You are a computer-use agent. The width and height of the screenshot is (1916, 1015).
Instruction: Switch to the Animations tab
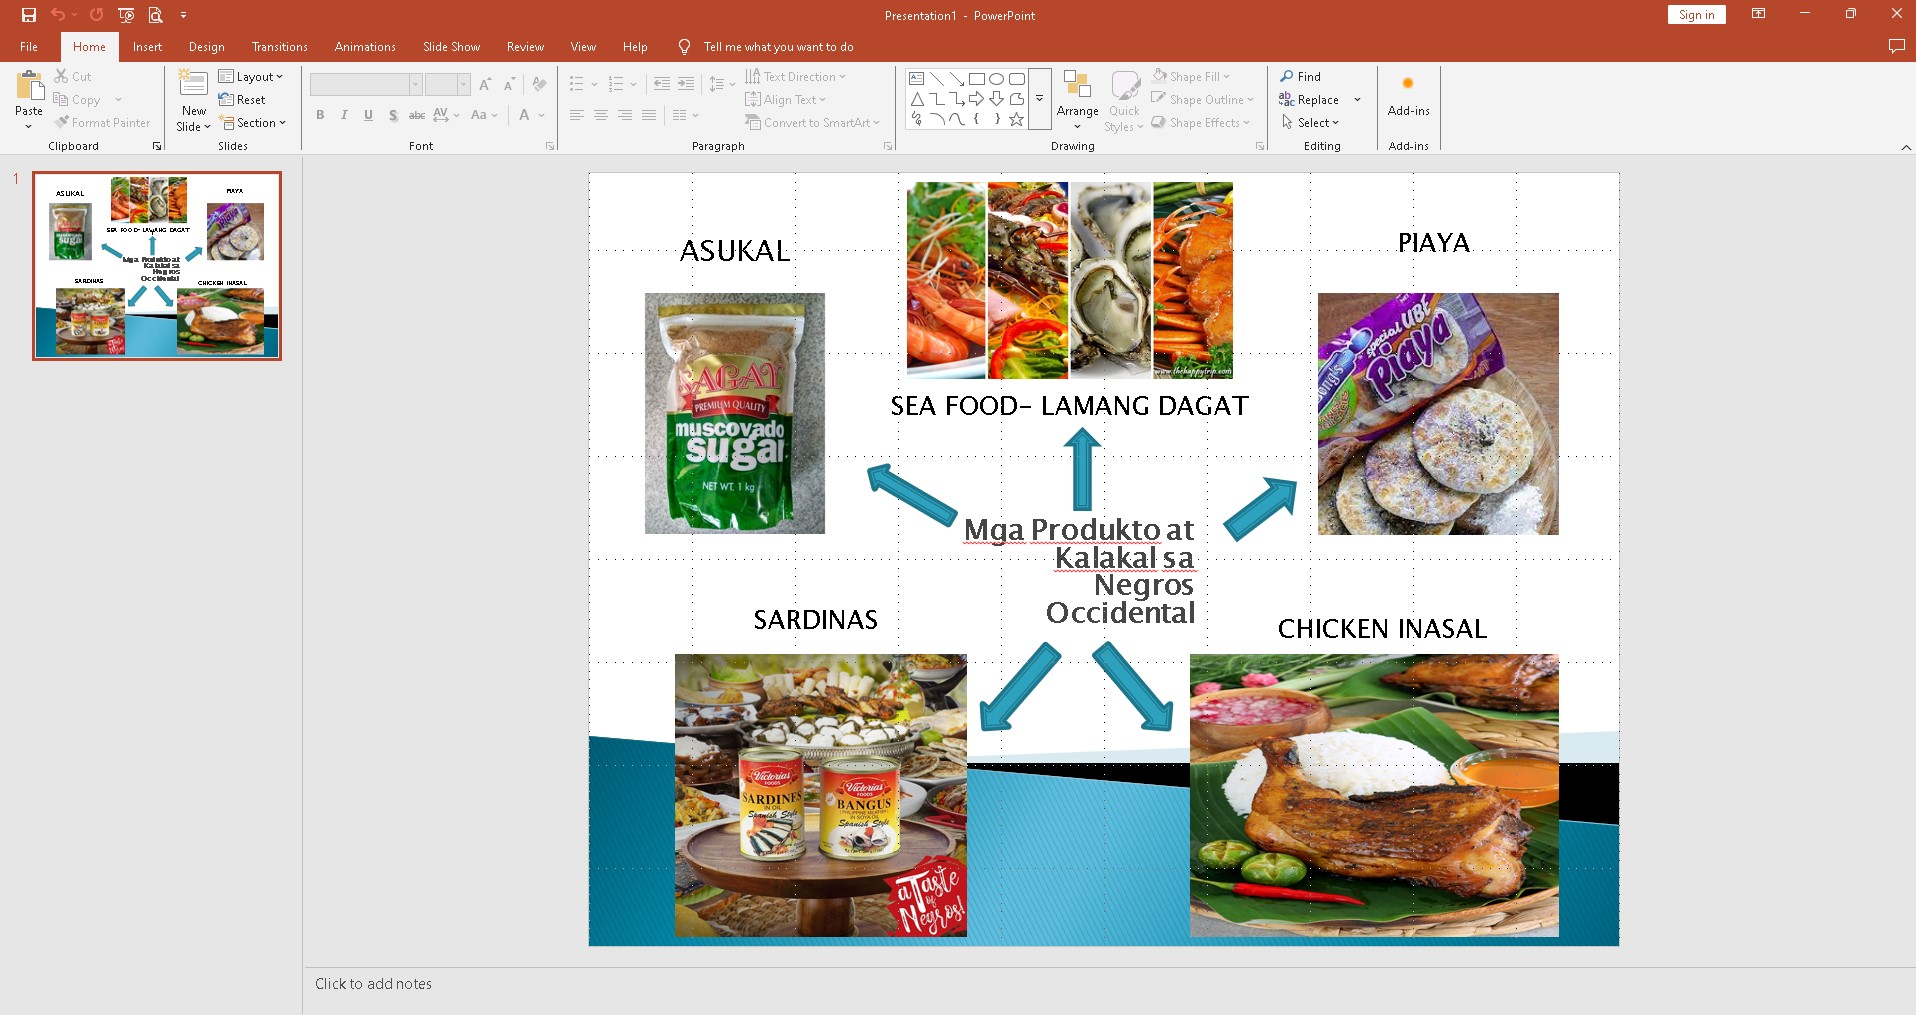[x=365, y=46]
